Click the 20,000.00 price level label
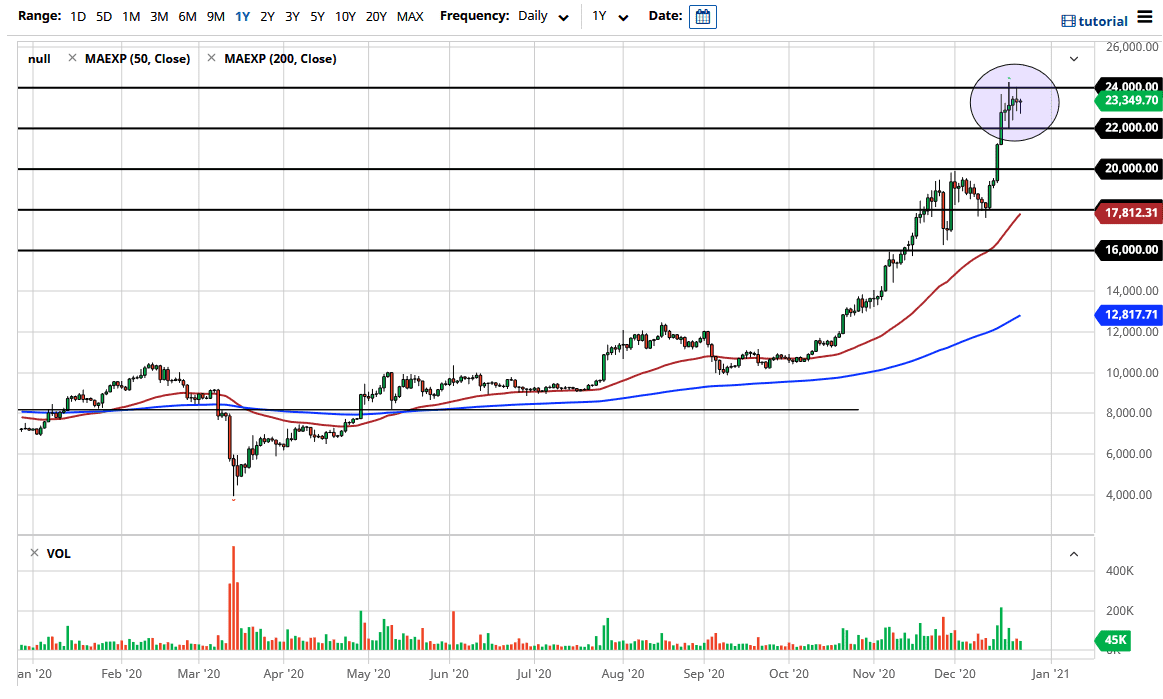 1128,168
